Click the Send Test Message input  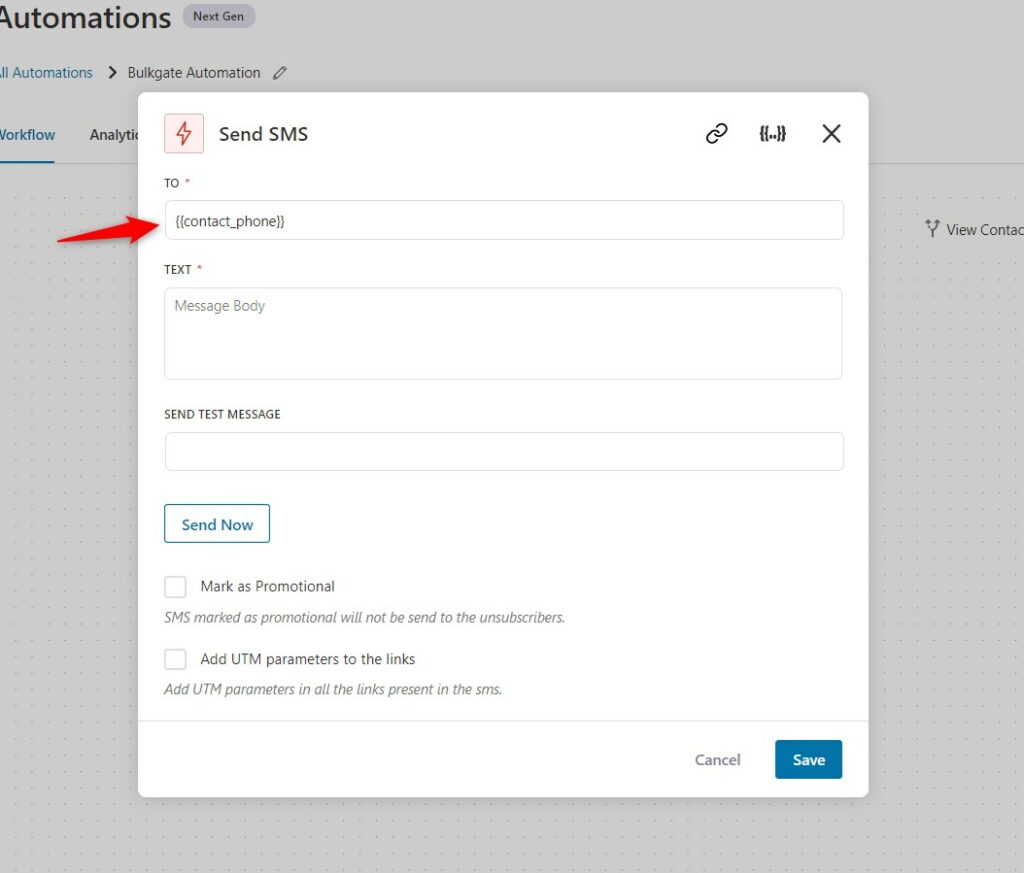pos(504,451)
